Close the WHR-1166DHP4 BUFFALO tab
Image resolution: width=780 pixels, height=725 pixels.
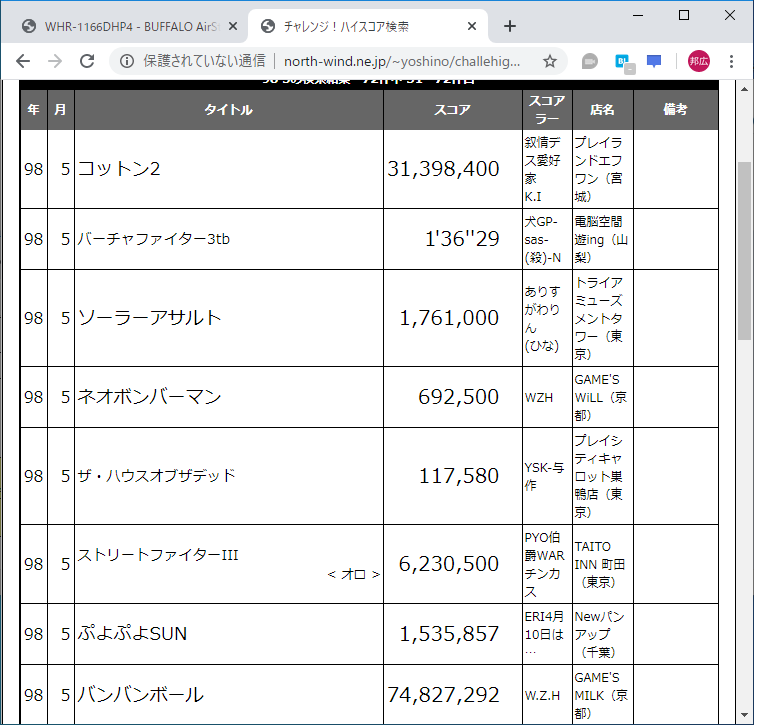click(233, 26)
